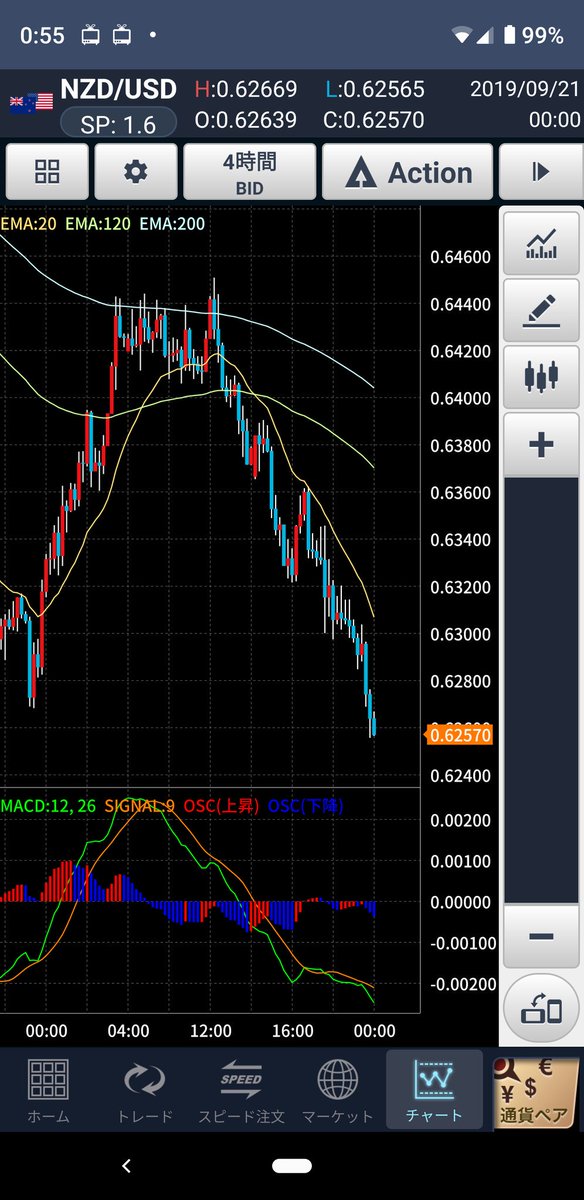
Task: Open the トレード tab
Action: [145, 1090]
